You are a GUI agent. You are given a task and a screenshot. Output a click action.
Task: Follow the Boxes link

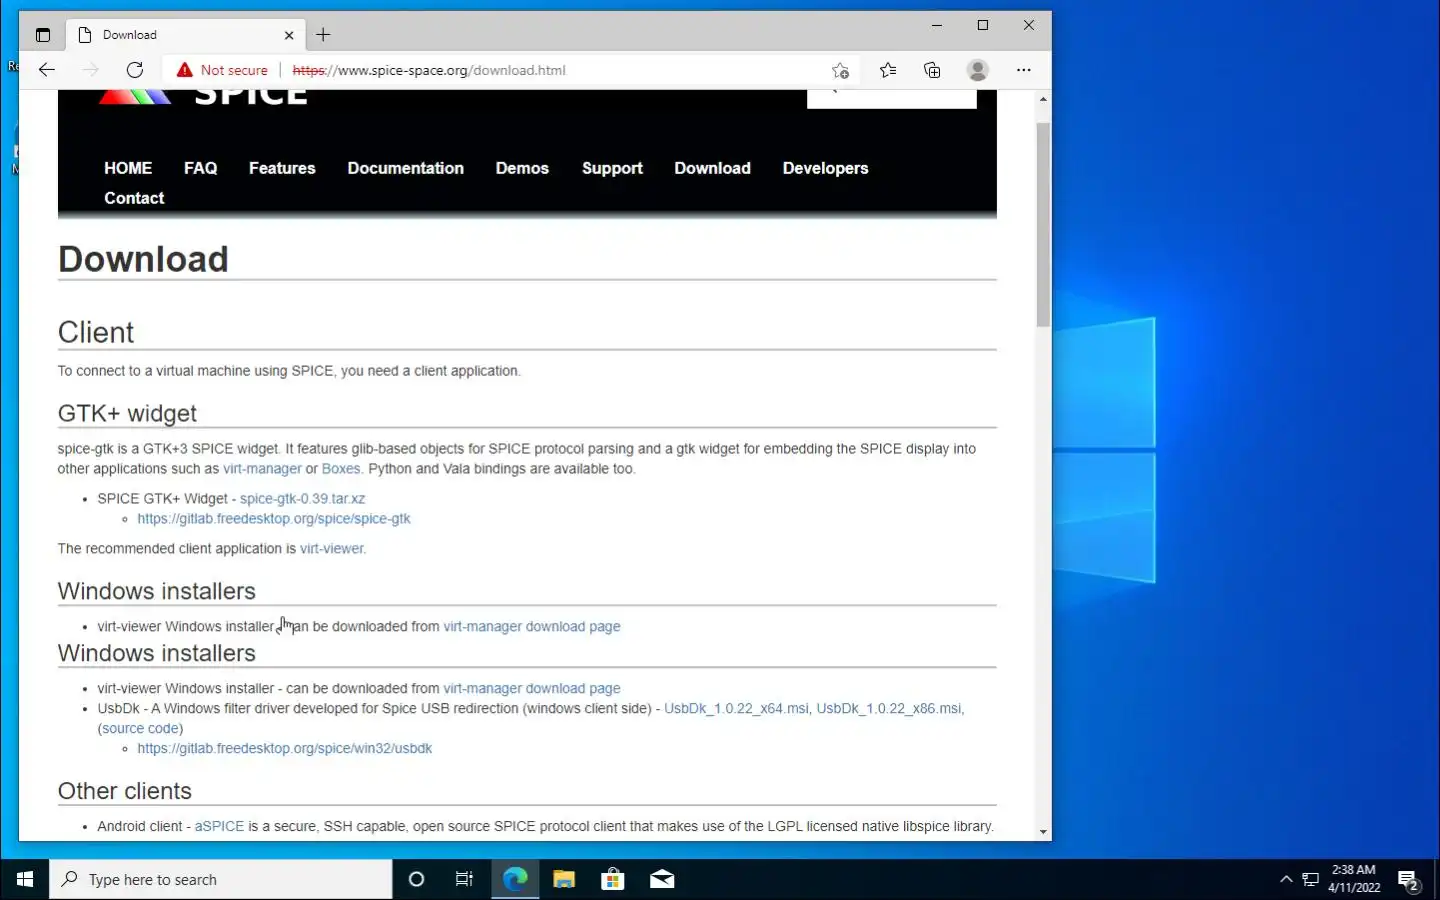341,469
